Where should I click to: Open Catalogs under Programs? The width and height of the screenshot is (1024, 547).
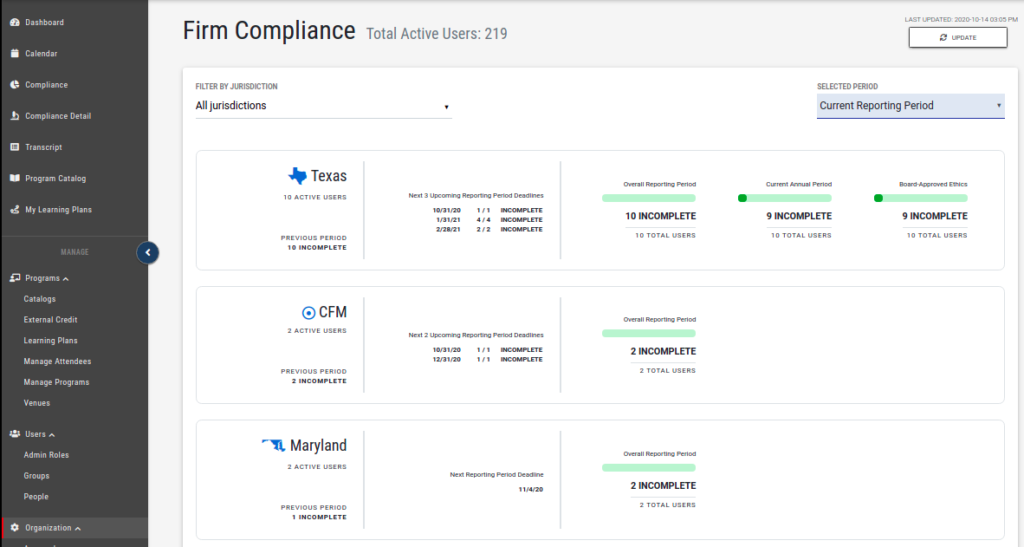tap(40, 299)
